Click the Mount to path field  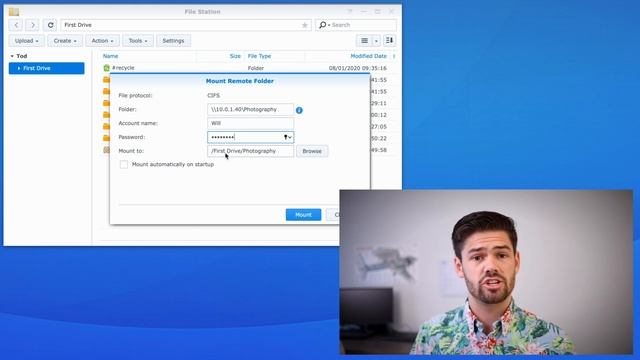pos(250,151)
